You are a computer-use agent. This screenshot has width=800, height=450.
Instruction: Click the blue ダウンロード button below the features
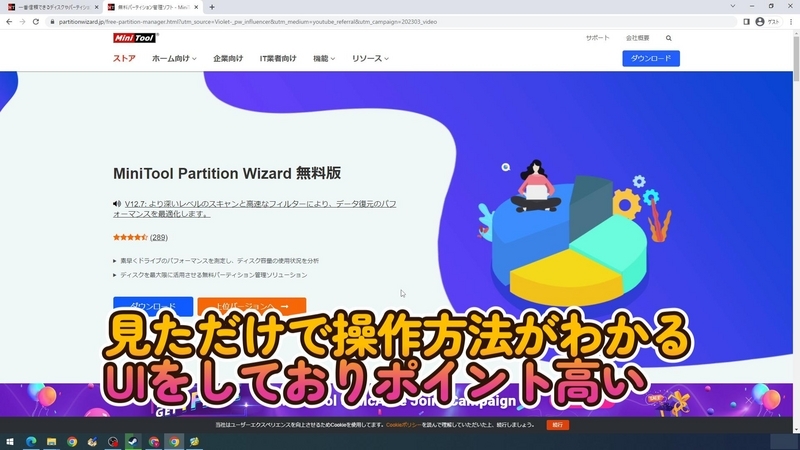(x=153, y=306)
